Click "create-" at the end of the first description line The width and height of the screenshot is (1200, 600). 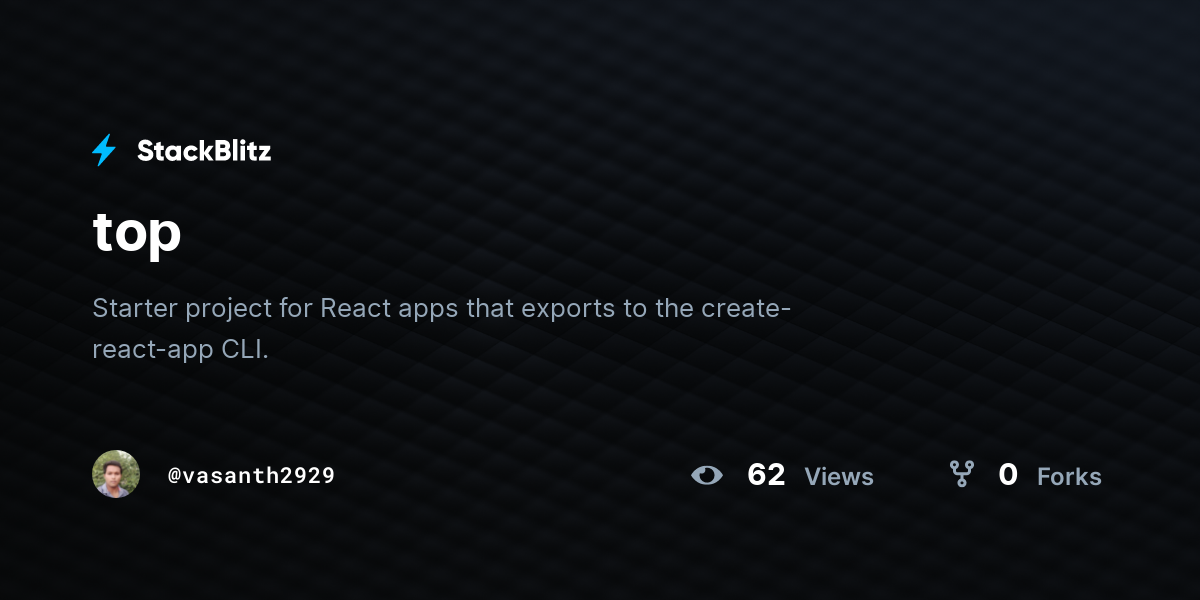pos(747,308)
